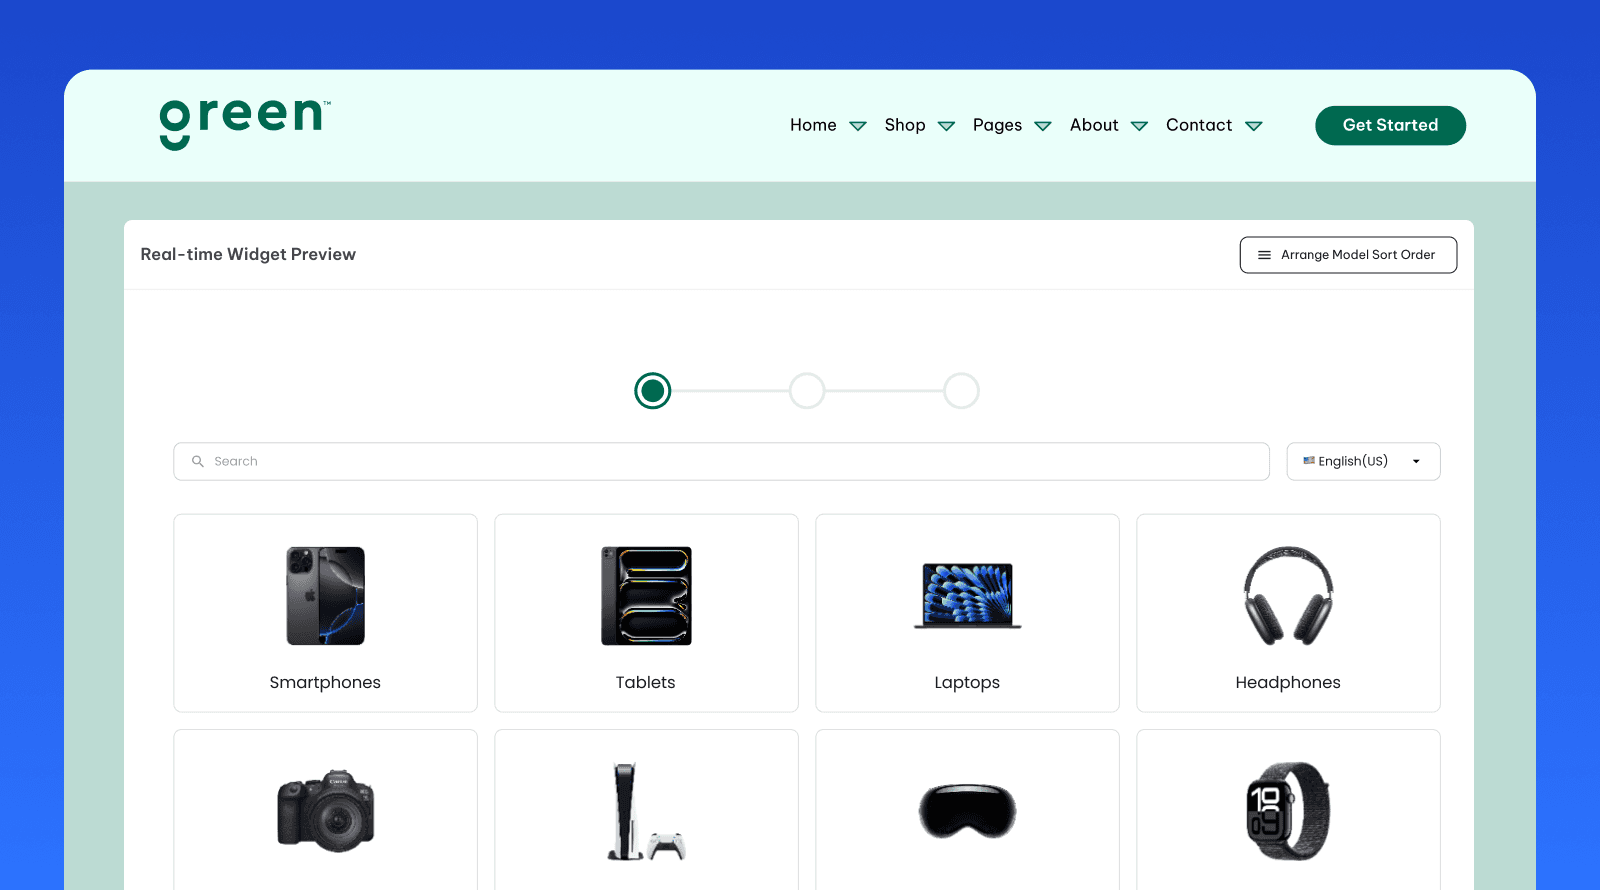This screenshot has width=1600, height=890.
Task: Select the Laptops category image
Action: (967, 596)
